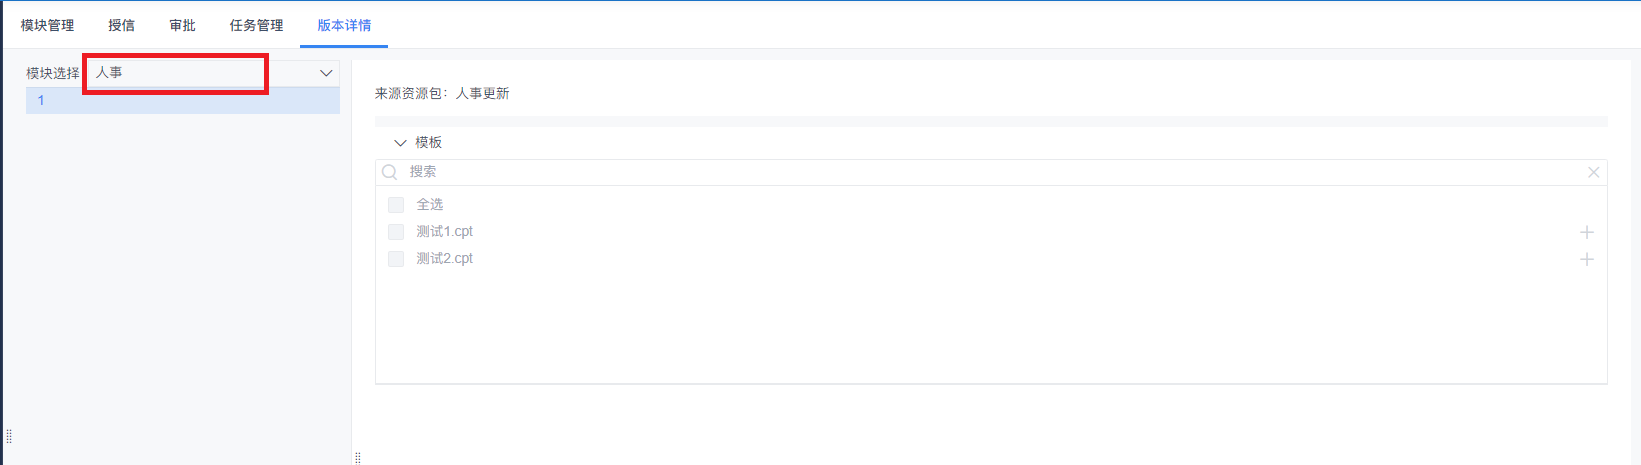Viewport: 1641px width, 465px height.
Task: Select version 1 in the list
Action: click(x=182, y=100)
